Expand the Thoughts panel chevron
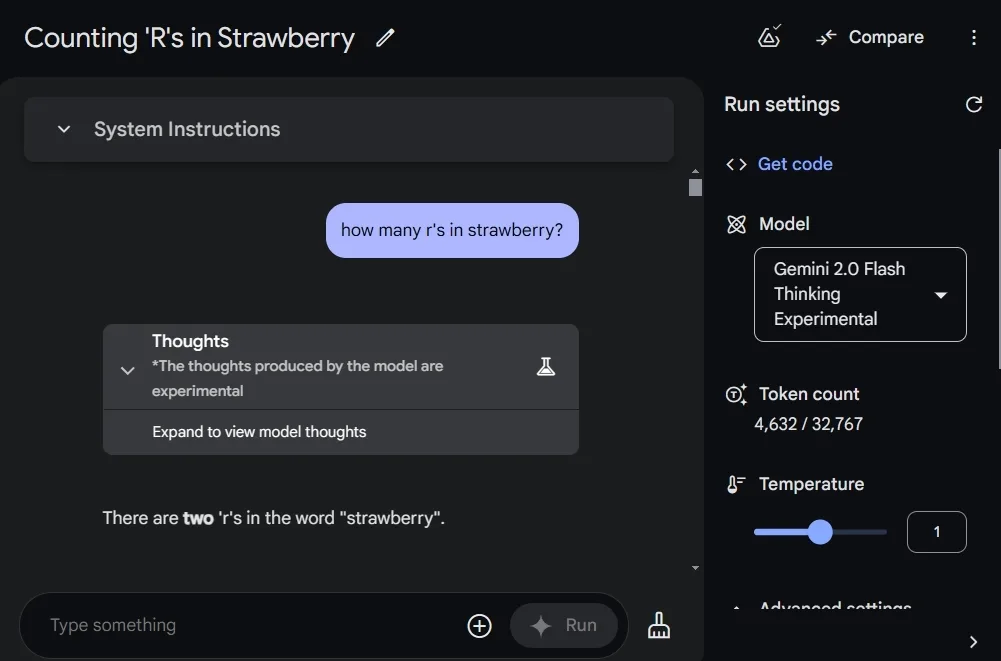 click(128, 370)
